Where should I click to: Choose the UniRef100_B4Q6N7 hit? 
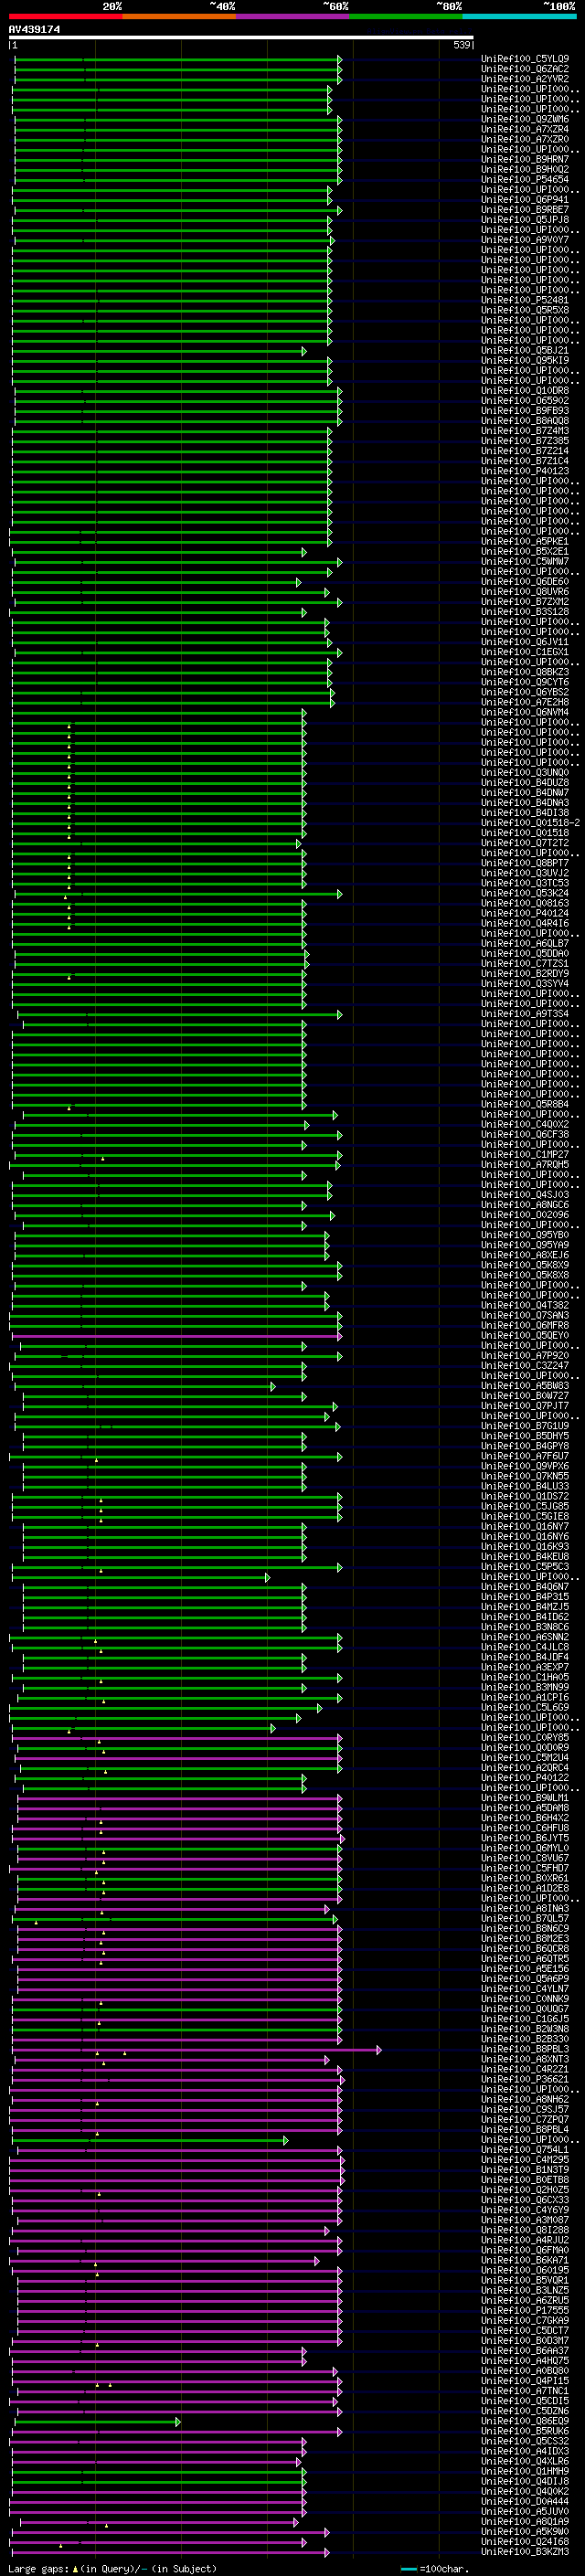[524, 1587]
